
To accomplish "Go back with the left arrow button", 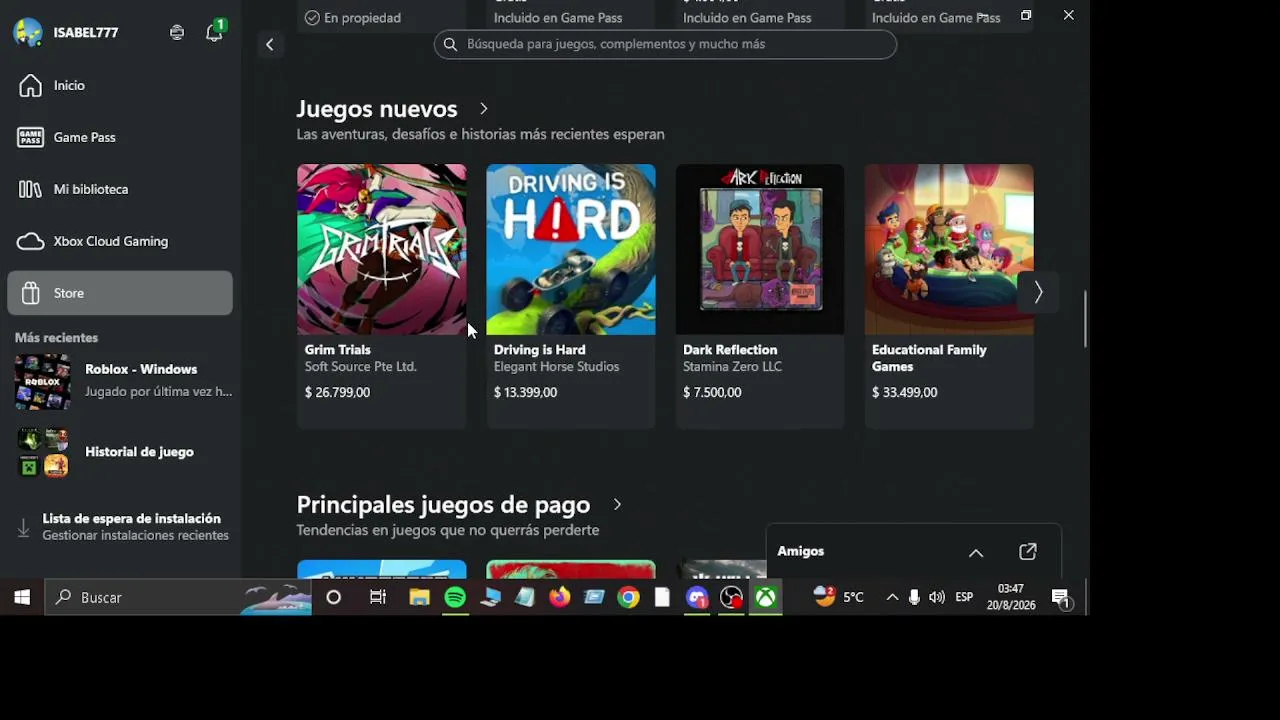I will click(x=269, y=44).
